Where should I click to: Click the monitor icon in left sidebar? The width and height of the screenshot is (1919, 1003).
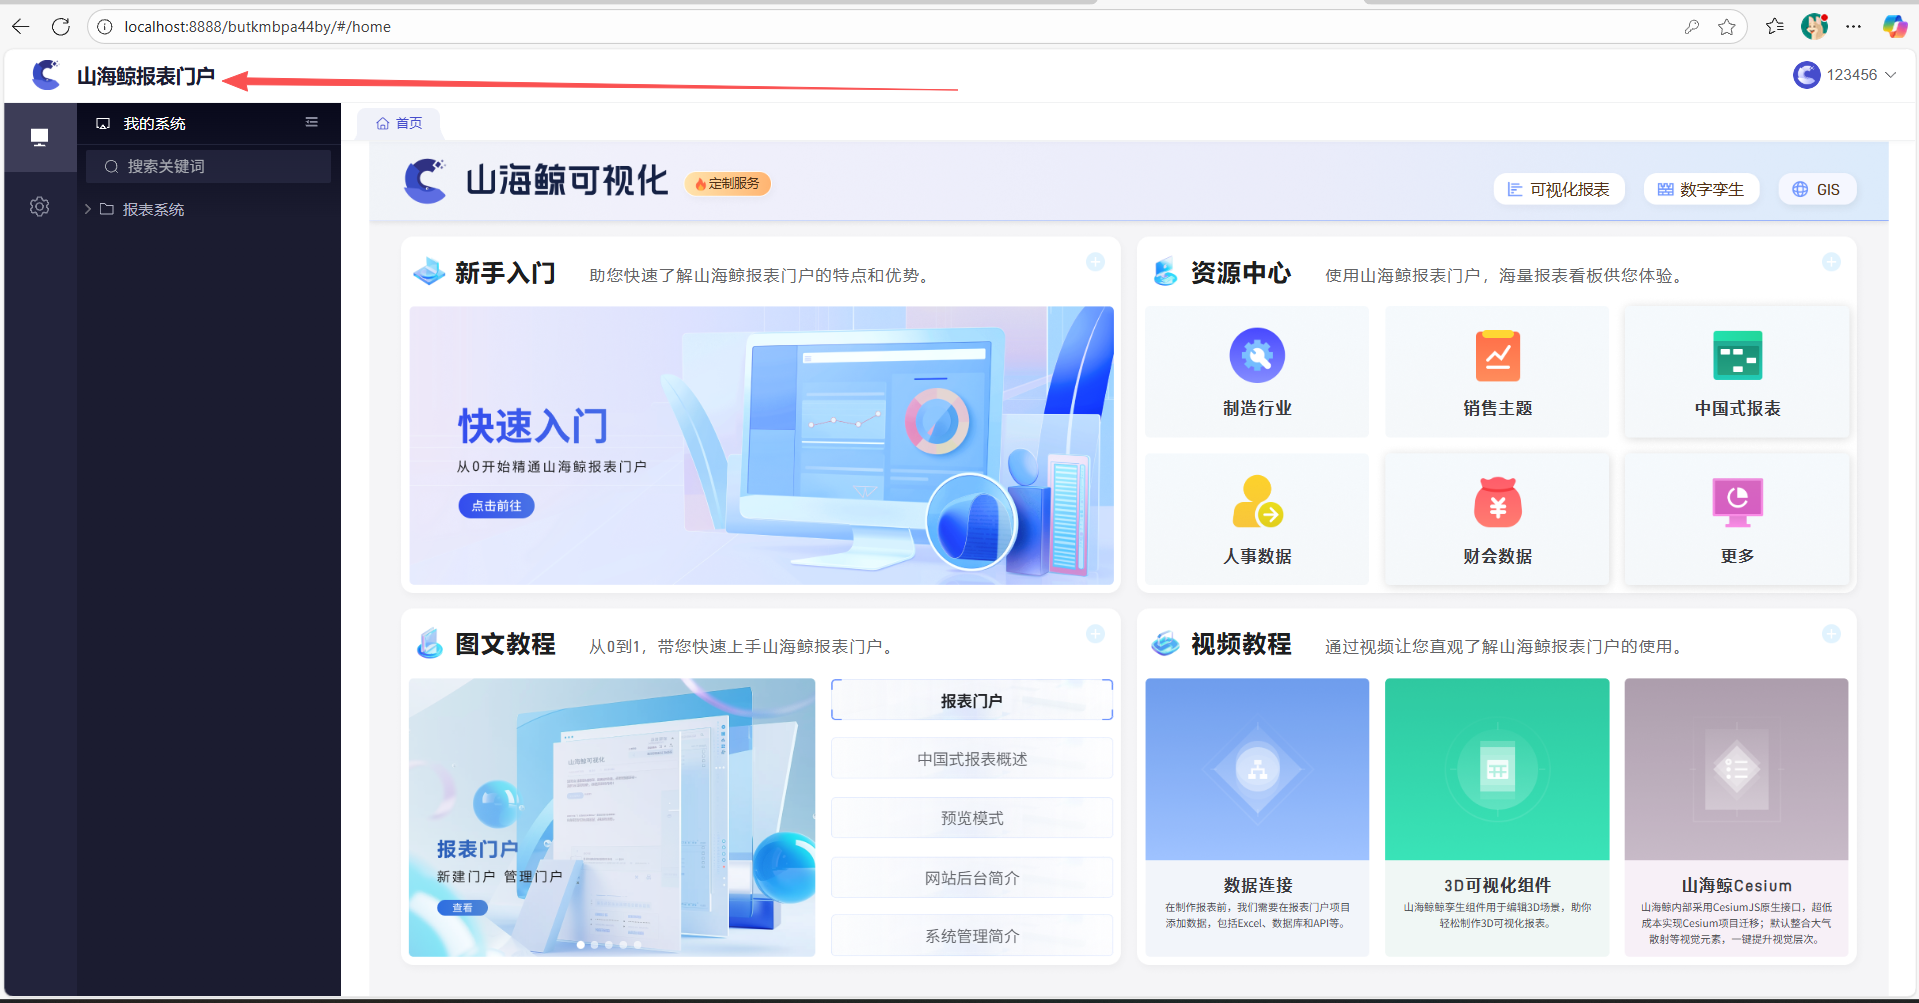(x=39, y=137)
